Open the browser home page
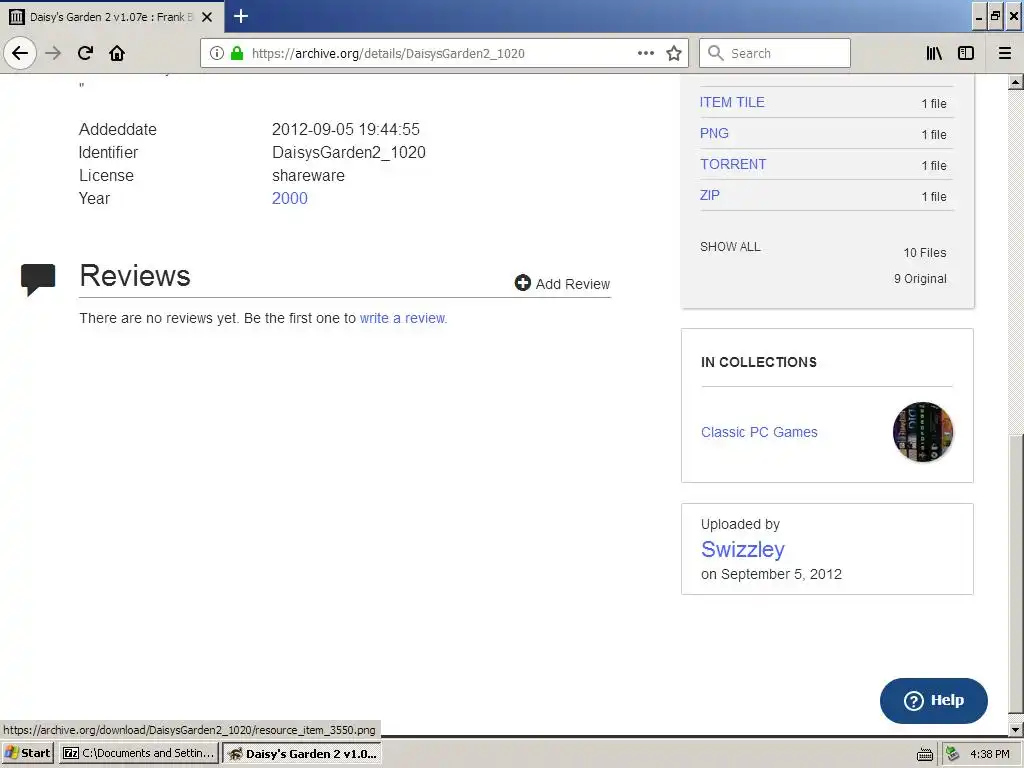 (117, 53)
